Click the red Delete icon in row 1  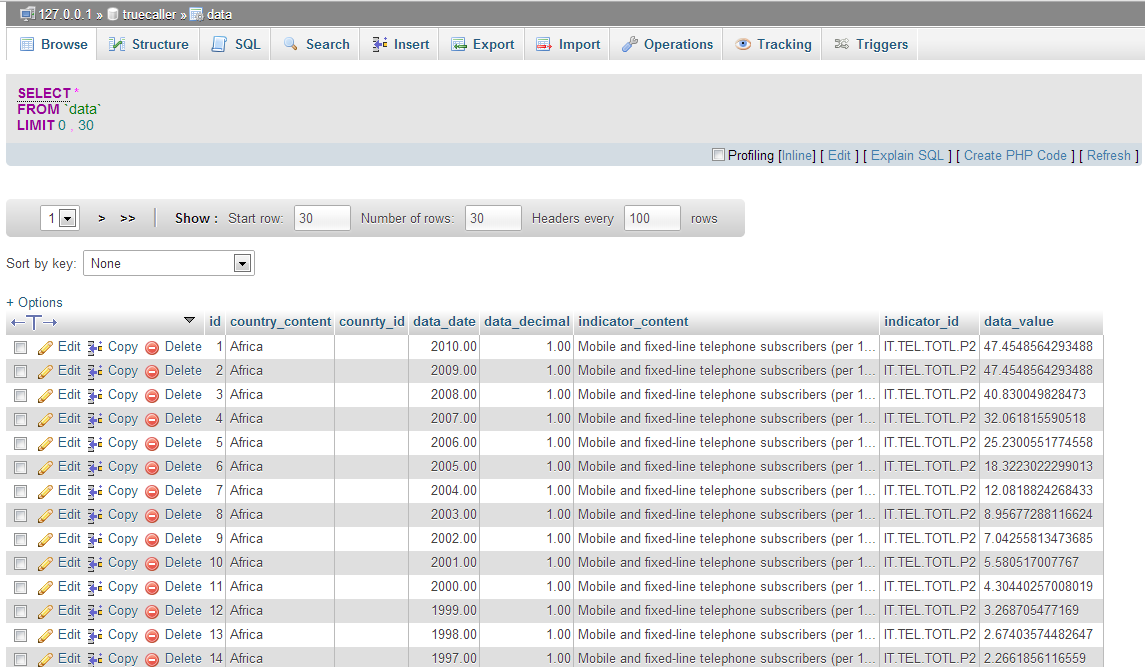point(152,348)
